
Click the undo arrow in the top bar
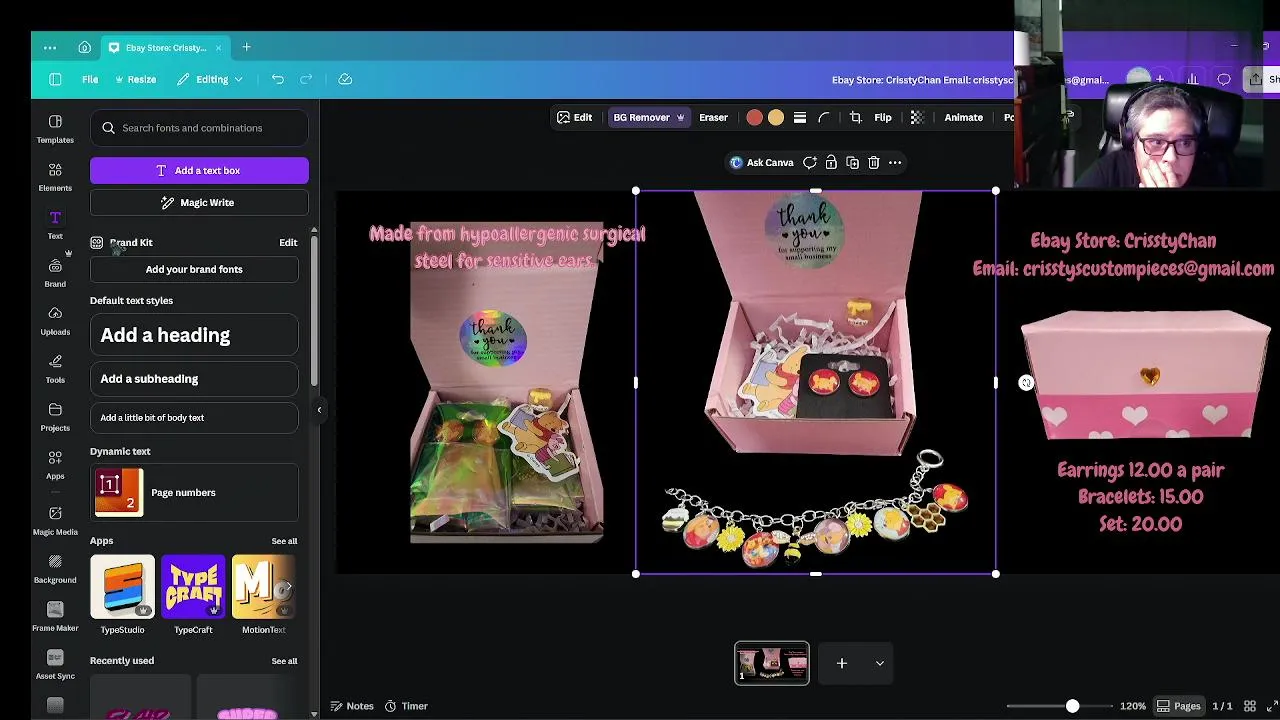point(278,79)
